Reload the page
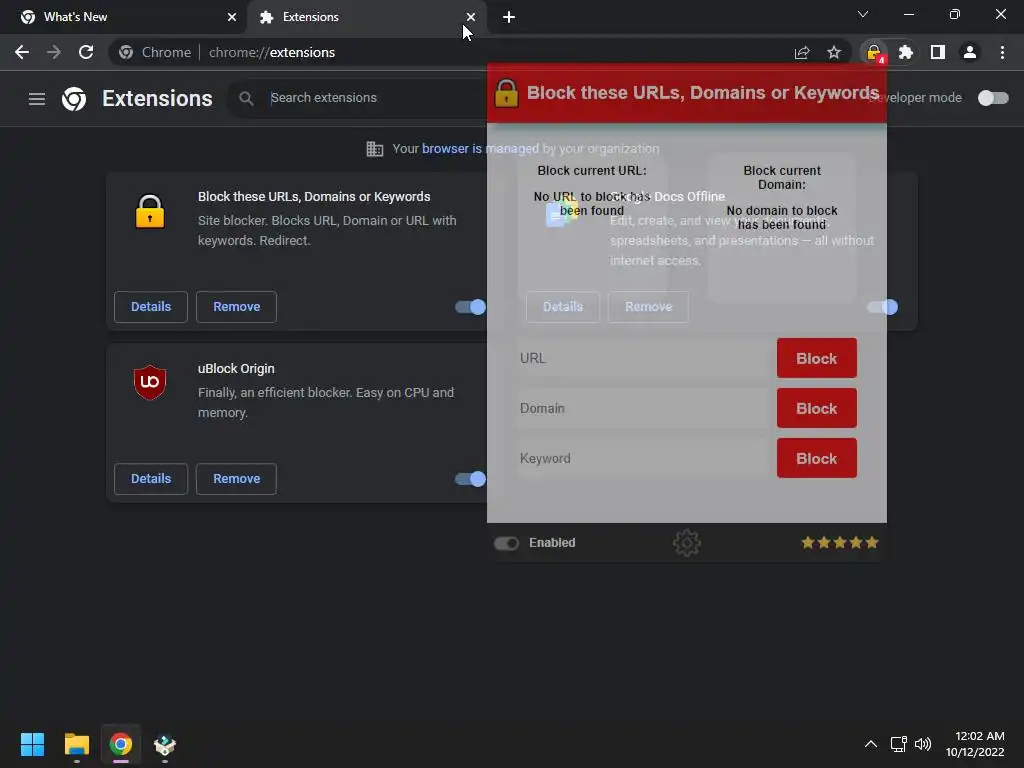Screen dimensions: 1024x768 86,52
